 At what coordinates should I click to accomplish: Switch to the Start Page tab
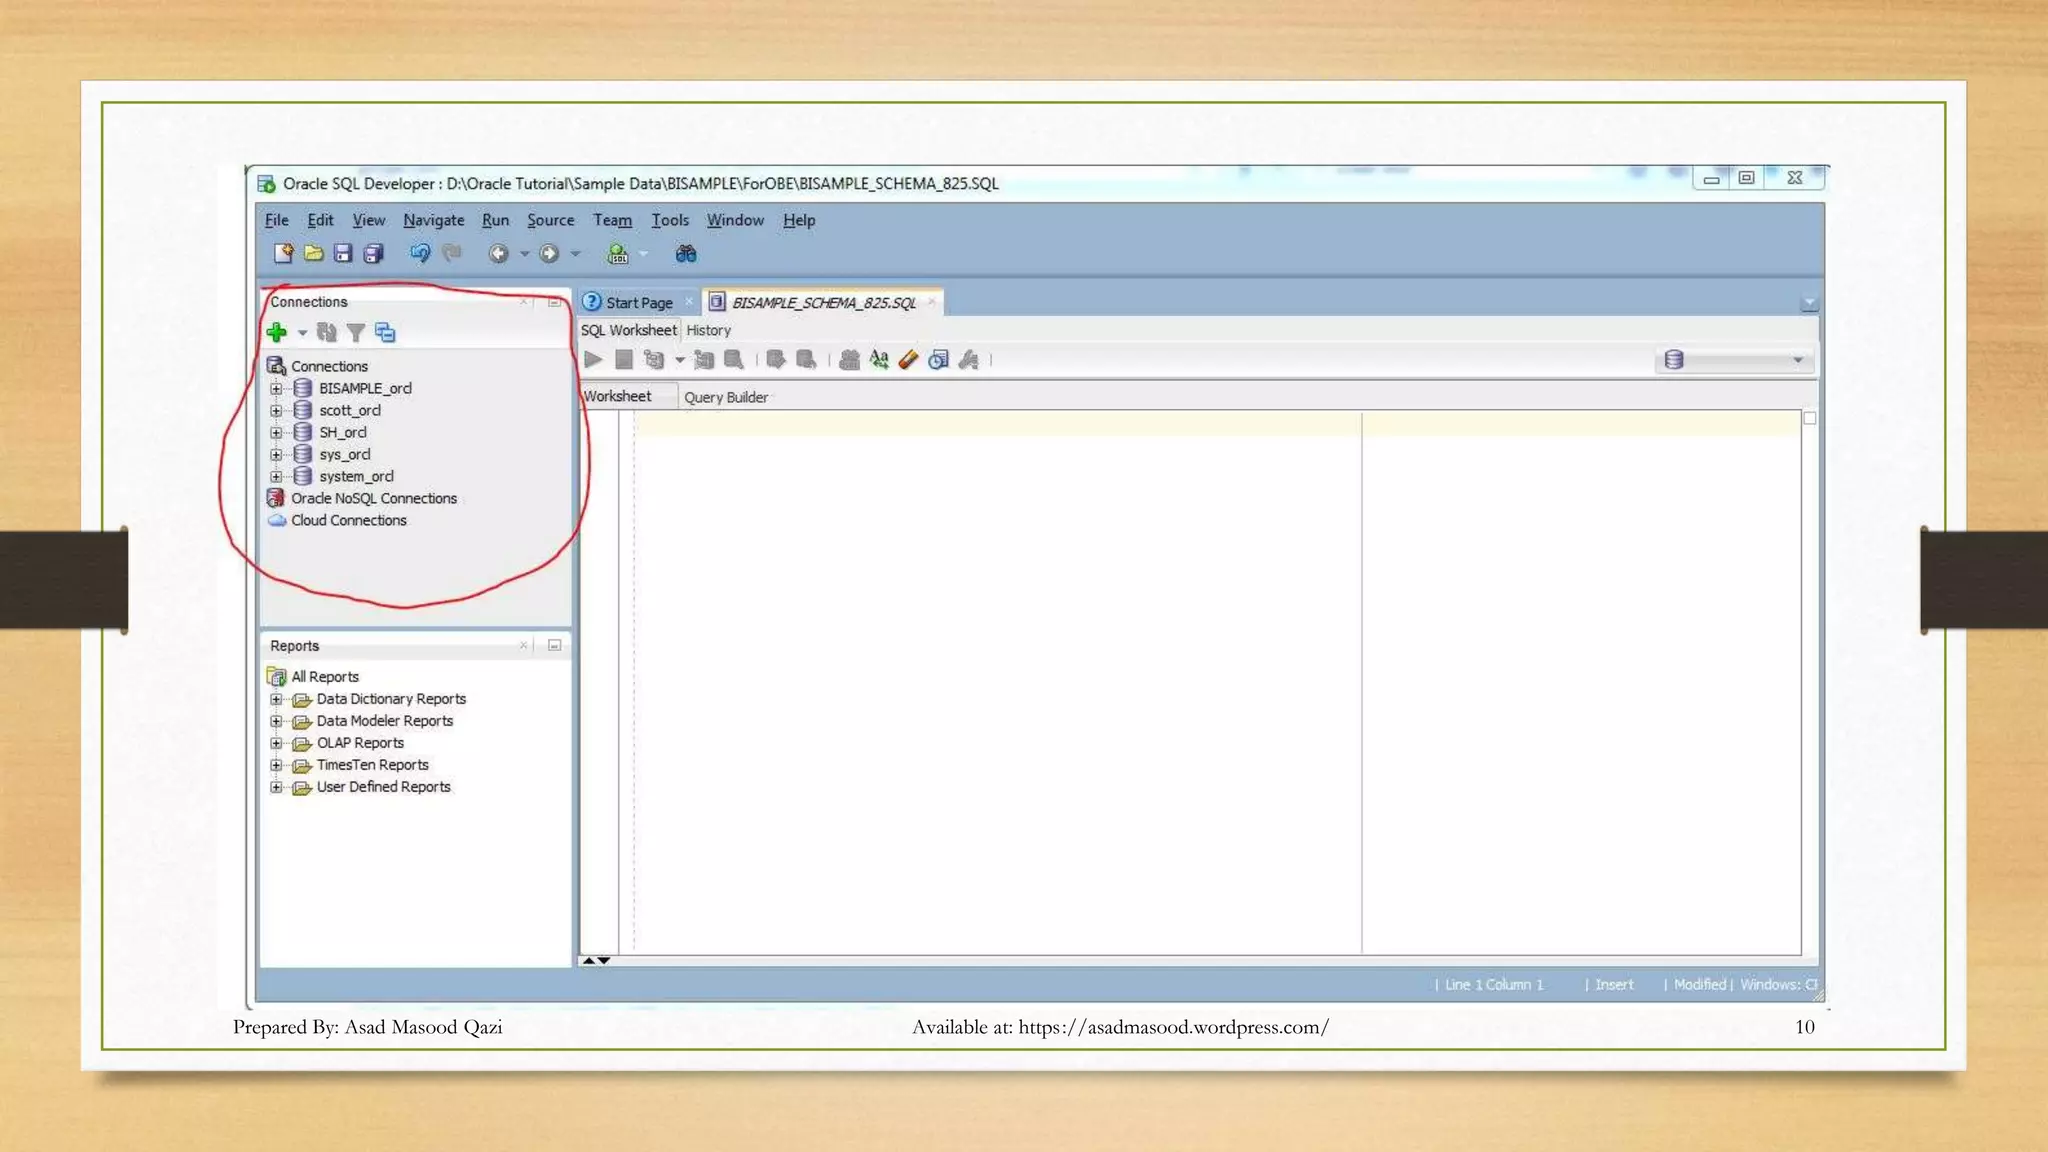coord(639,303)
